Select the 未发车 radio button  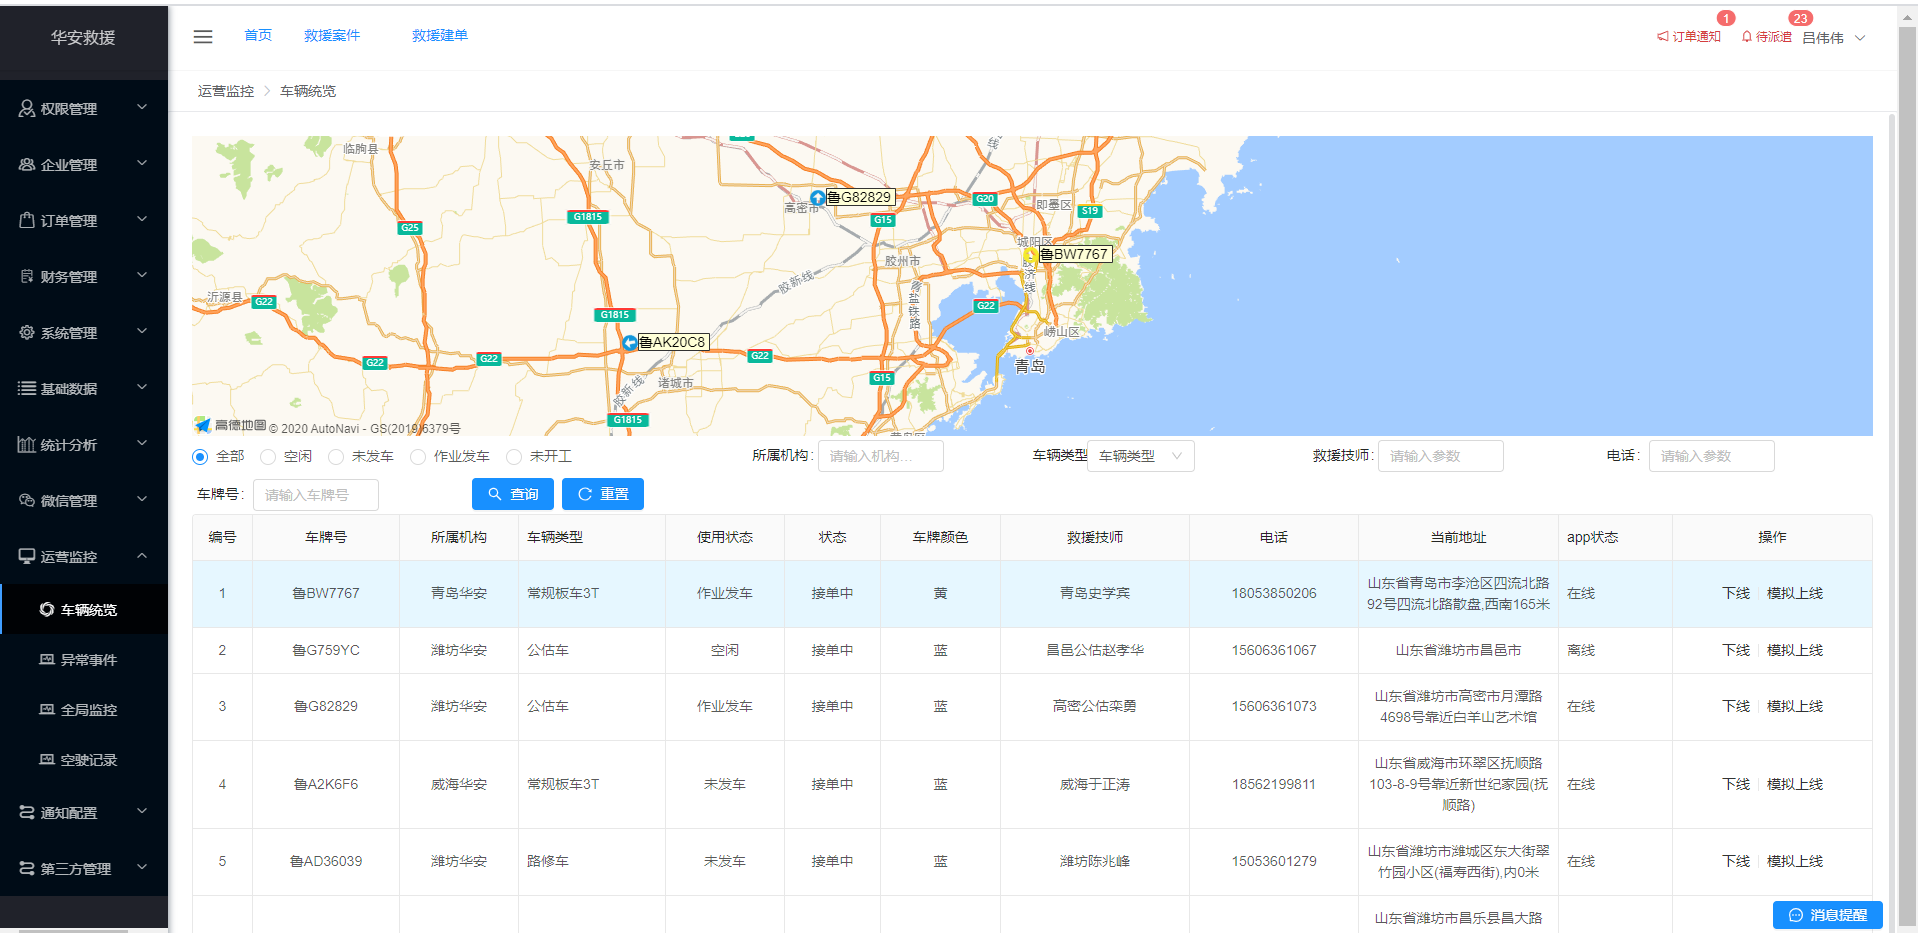(x=336, y=457)
